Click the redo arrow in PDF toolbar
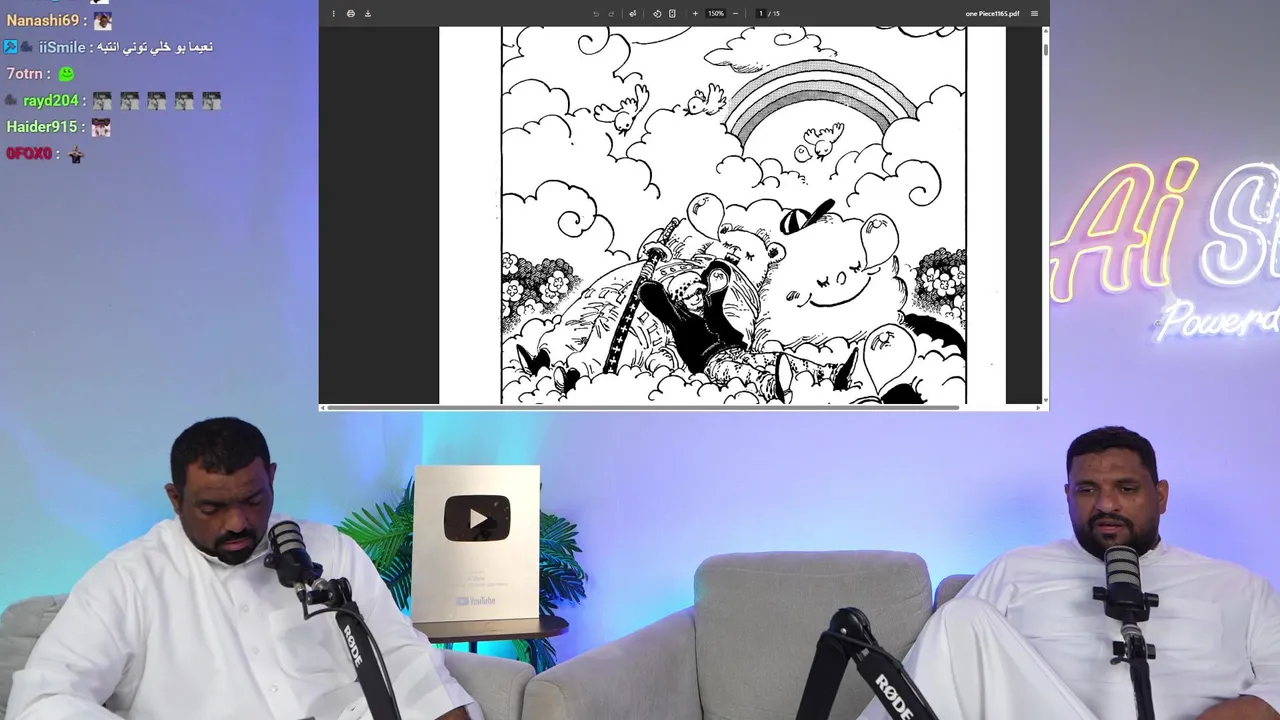 pos(611,13)
